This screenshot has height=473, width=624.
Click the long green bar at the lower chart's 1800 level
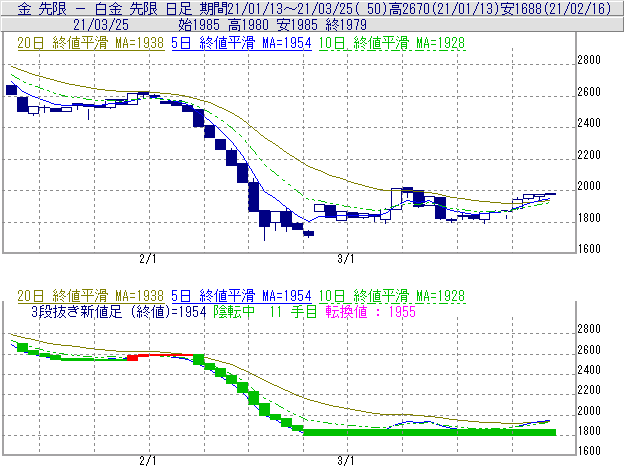coord(429,432)
